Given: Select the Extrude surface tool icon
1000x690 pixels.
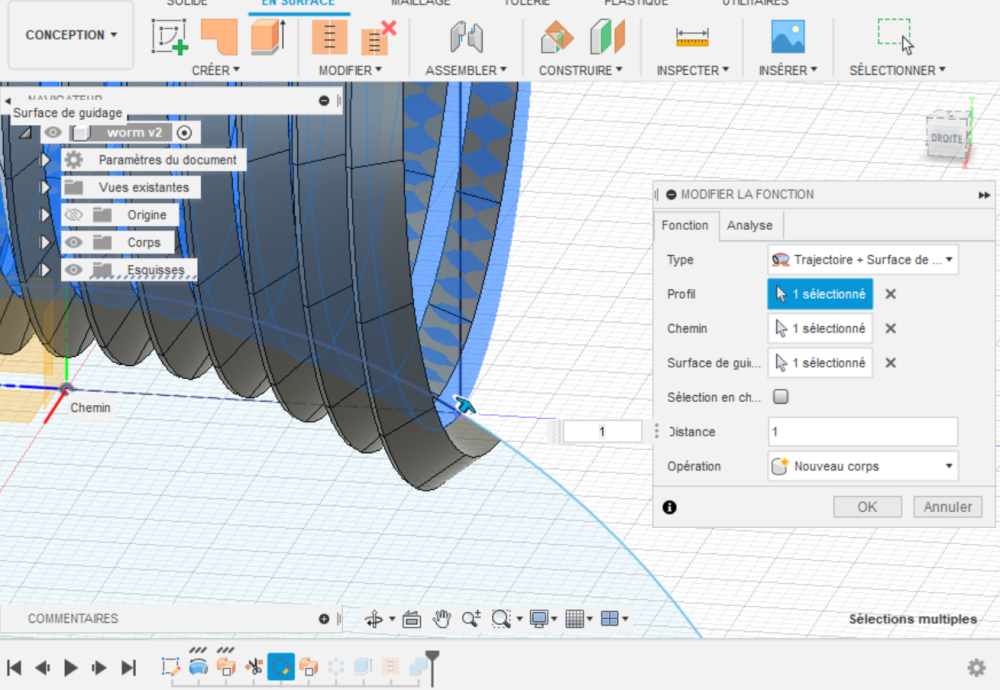Looking at the screenshot, I should point(267,37).
